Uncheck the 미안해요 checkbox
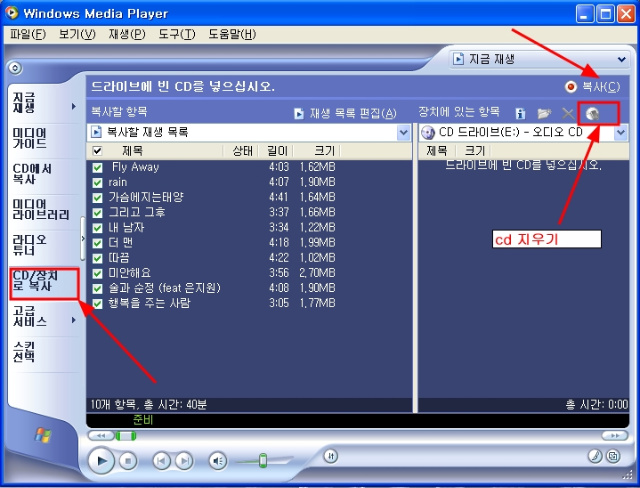Image resolution: width=640 pixels, height=488 pixels. coord(97,273)
